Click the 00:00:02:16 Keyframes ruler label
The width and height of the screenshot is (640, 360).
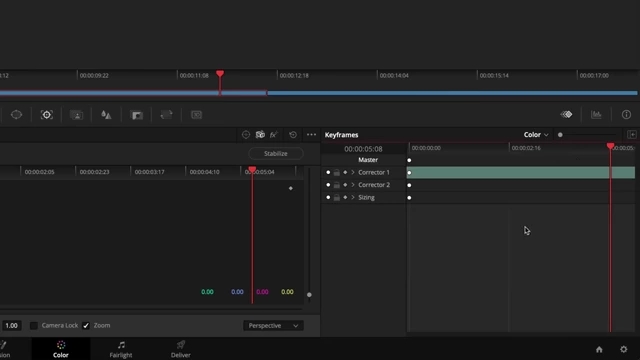(x=526, y=148)
